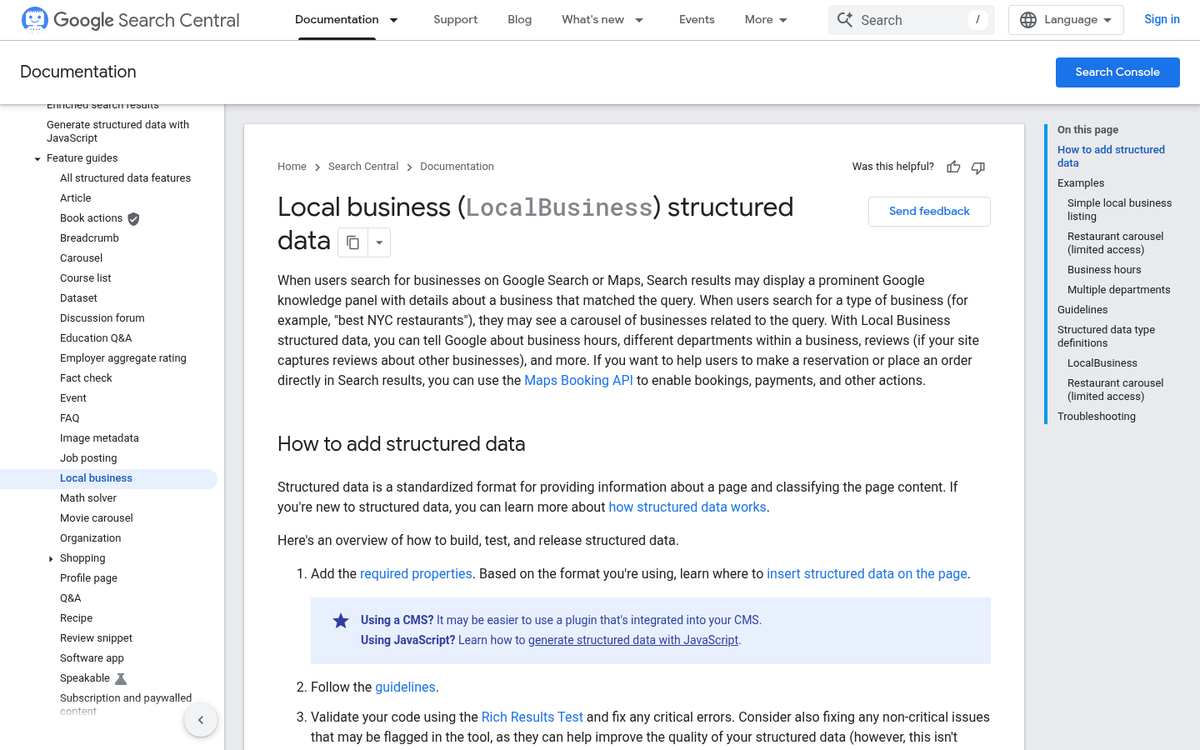Screen dimensions: 1200x750
Task: Open the guidelines link in step 2
Action: [405, 688]
